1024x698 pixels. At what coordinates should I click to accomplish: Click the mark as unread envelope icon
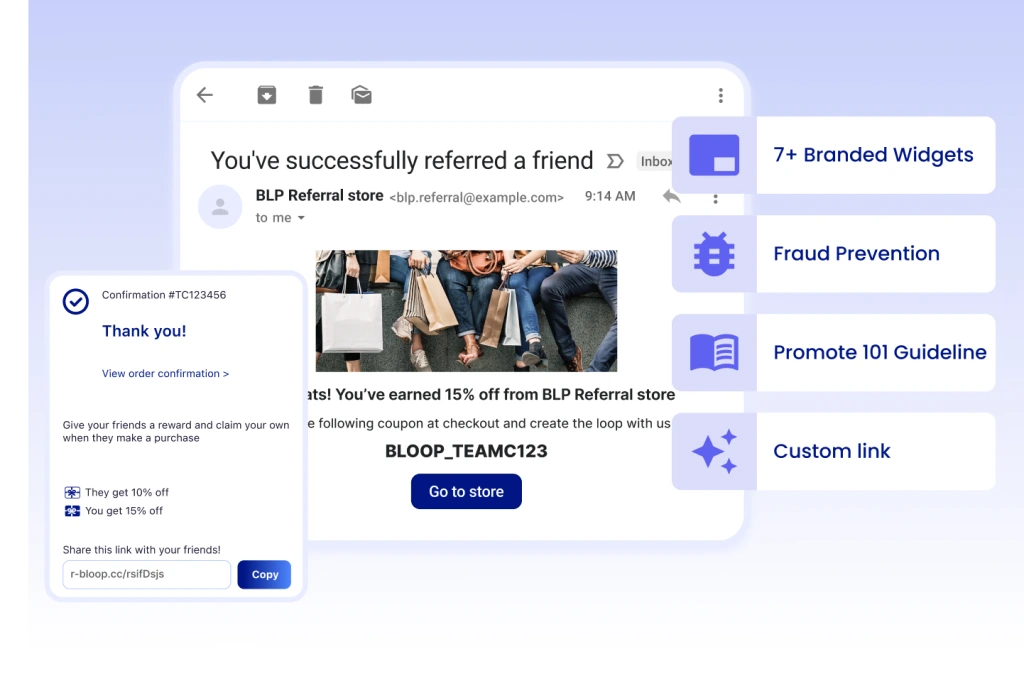[x=361, y=94]
